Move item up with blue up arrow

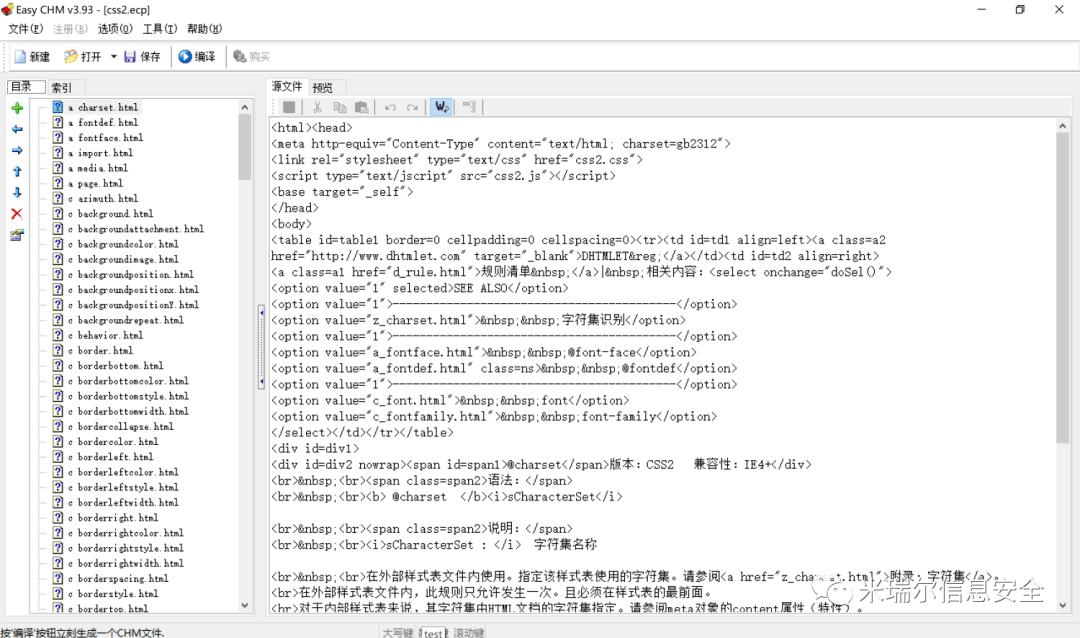click(x=17, y=172)
